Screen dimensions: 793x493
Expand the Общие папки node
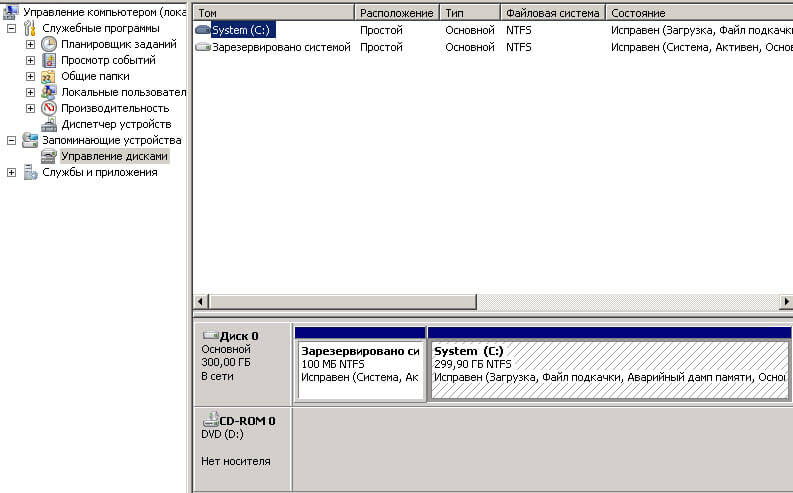click(x=30, y=77)
